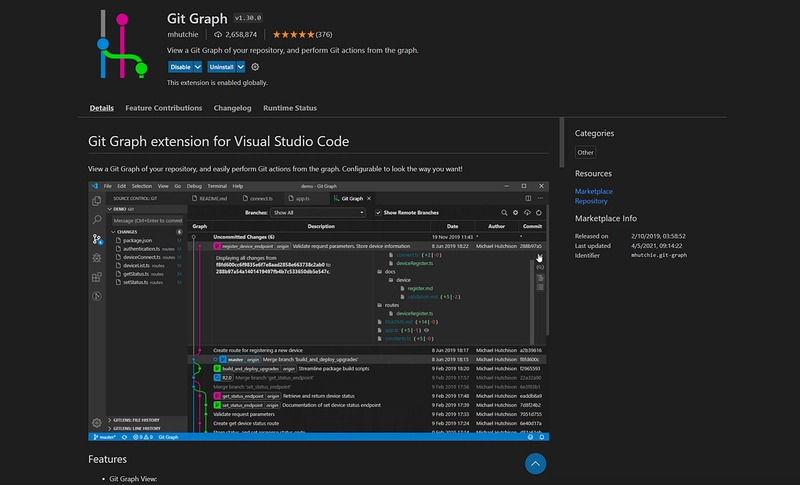Select the connect.ts tab in demo
Image resolution: width=800 pixels, height=485 pixels.
[x=258, y=198]
